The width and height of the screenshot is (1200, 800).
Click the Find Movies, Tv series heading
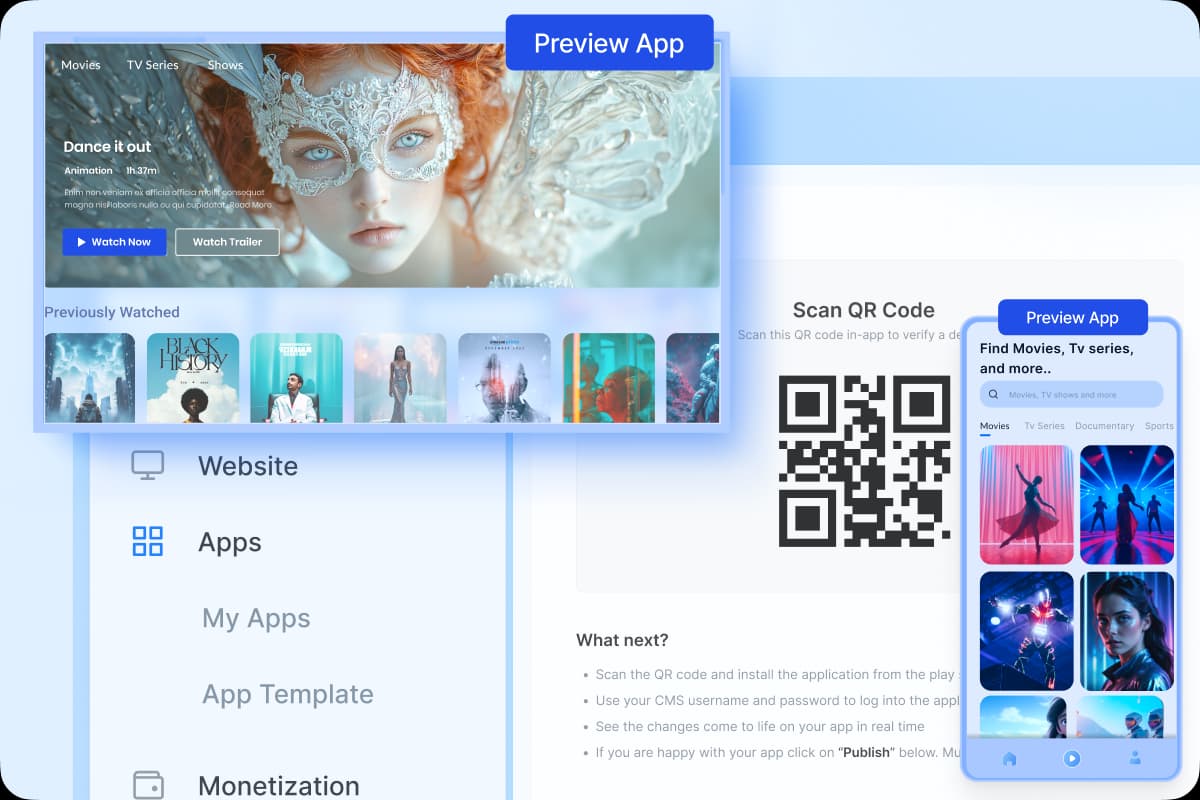[x=1057, y=358]
